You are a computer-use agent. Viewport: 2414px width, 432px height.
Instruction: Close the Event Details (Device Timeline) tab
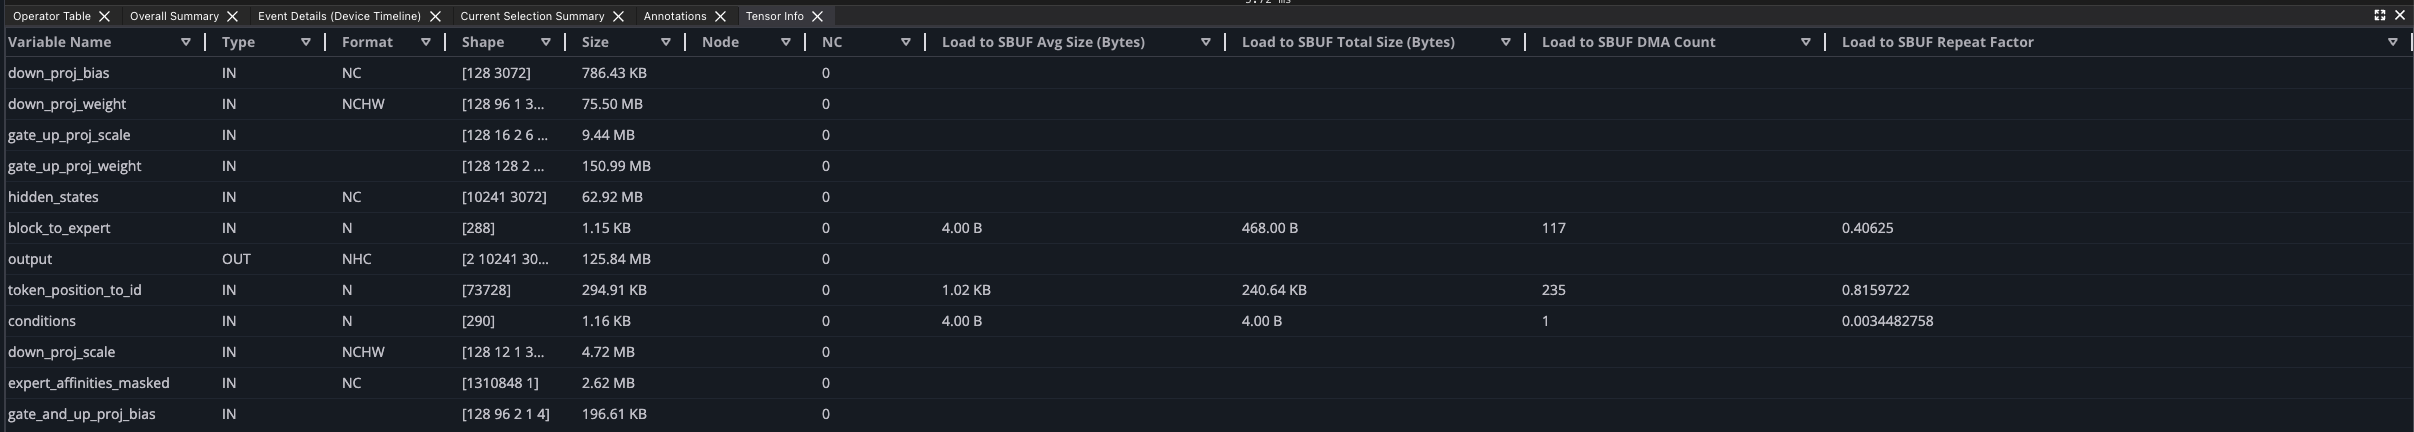[435, 17]
